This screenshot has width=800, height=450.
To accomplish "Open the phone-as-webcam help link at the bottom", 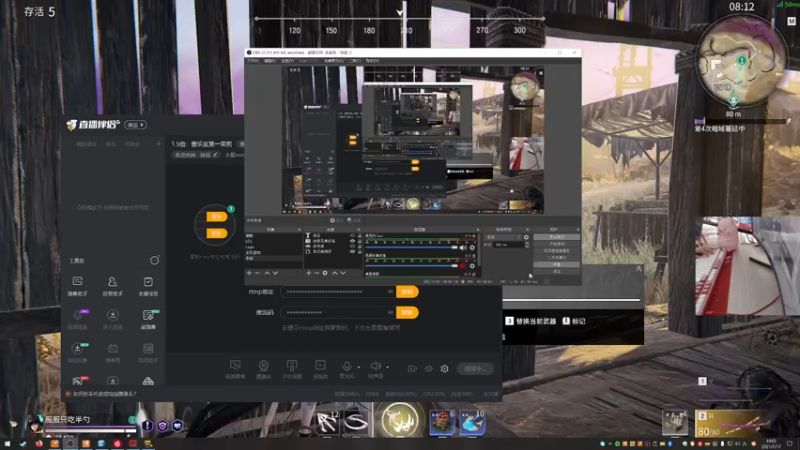I will (x=105, y=394).
